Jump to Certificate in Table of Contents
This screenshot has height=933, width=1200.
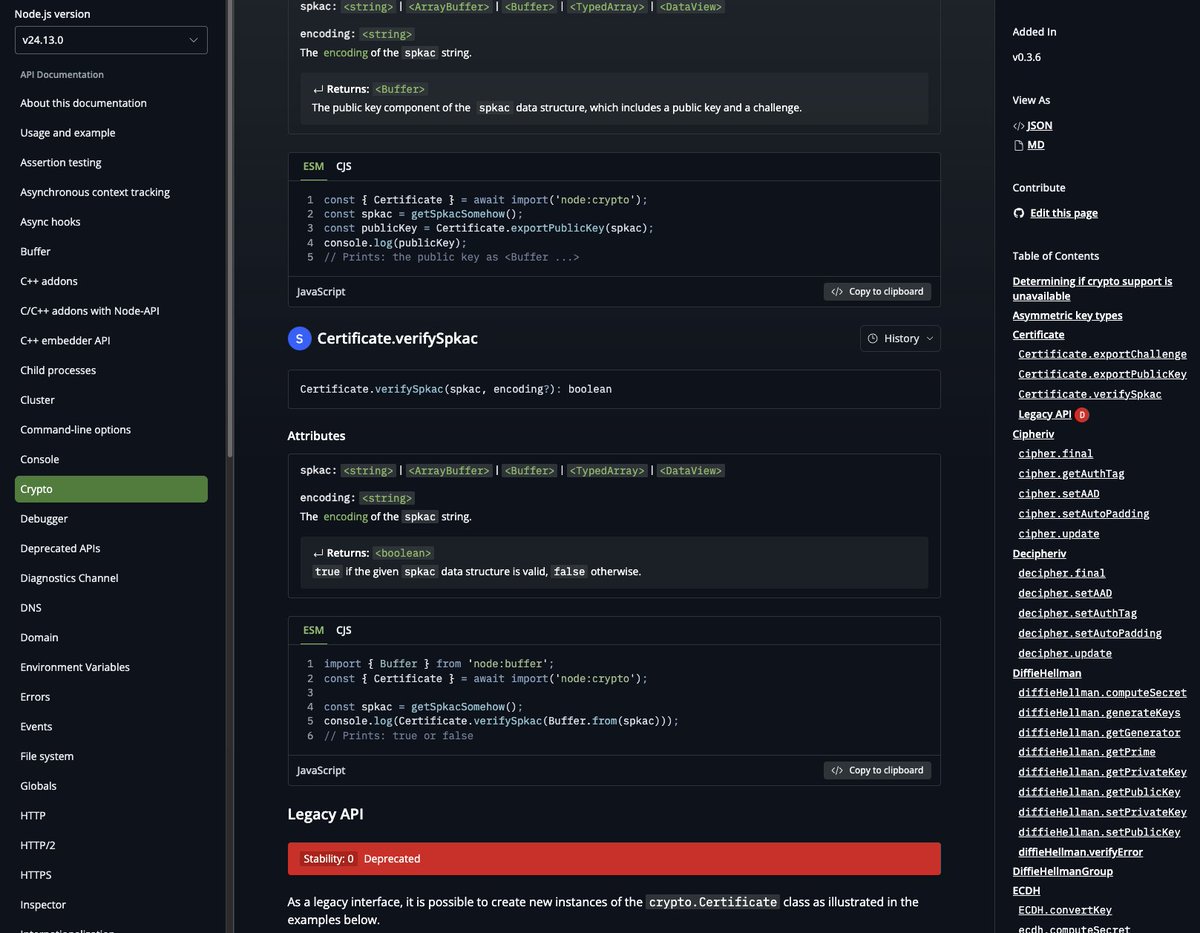1038,335
